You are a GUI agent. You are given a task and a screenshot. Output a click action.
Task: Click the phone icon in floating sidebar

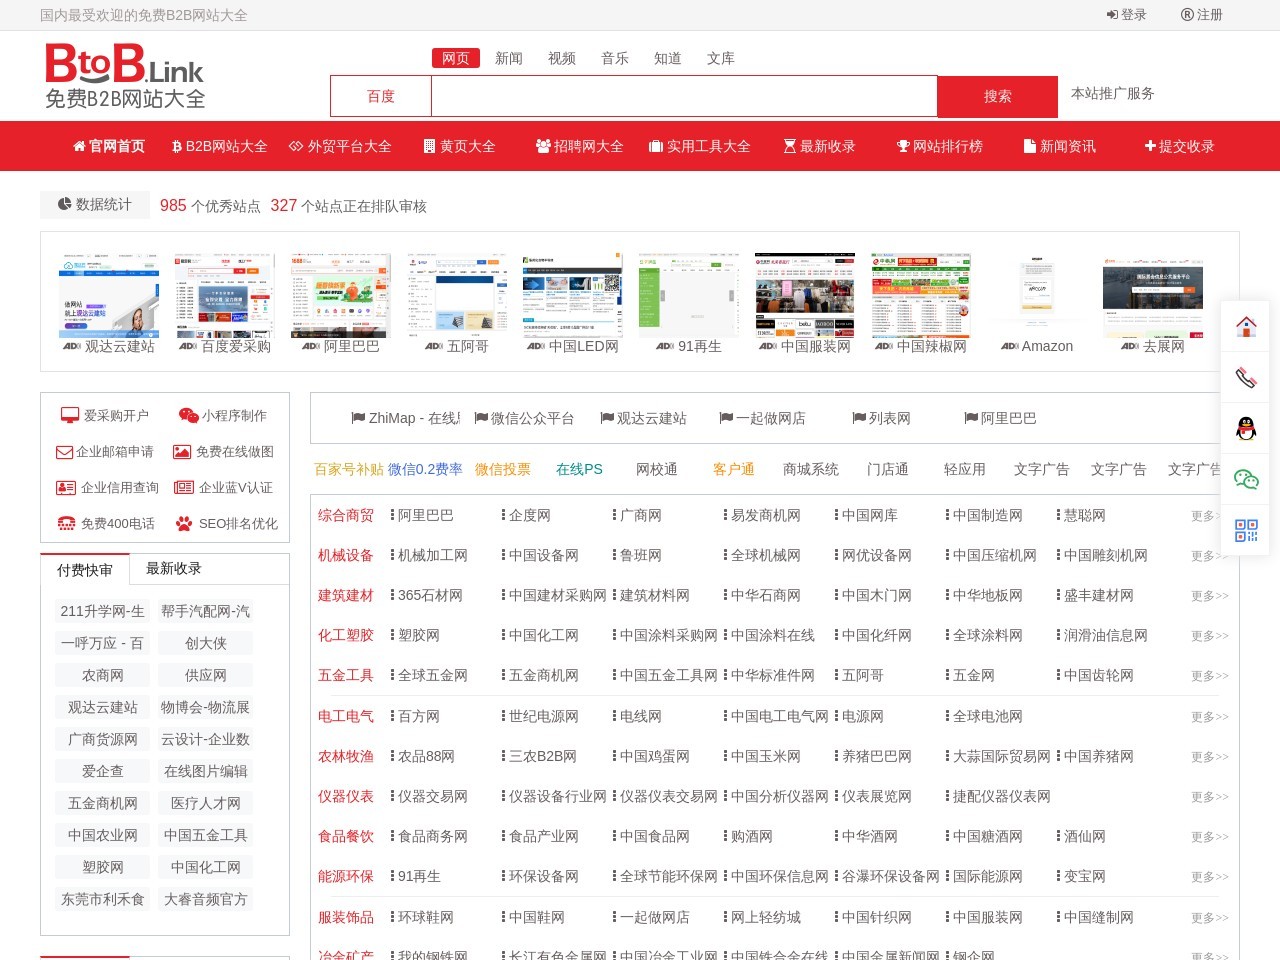coord(1246,378)
